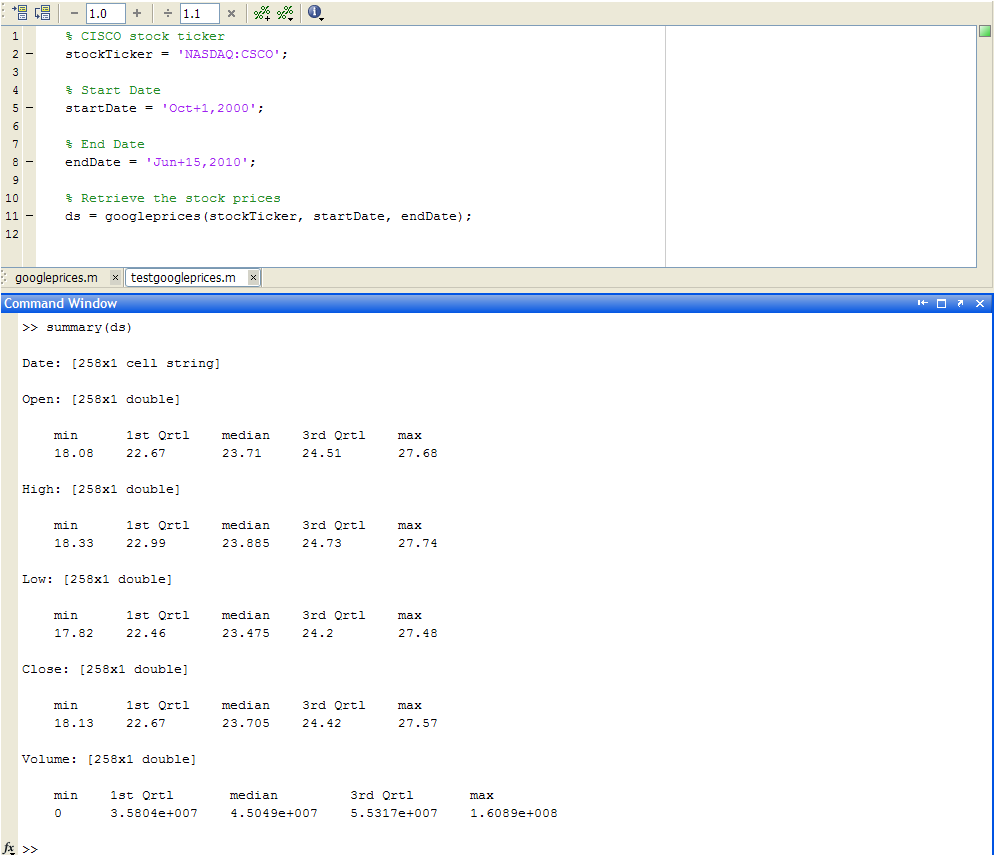
Task: Click the plus button to increment value
Action: point(137,13)
